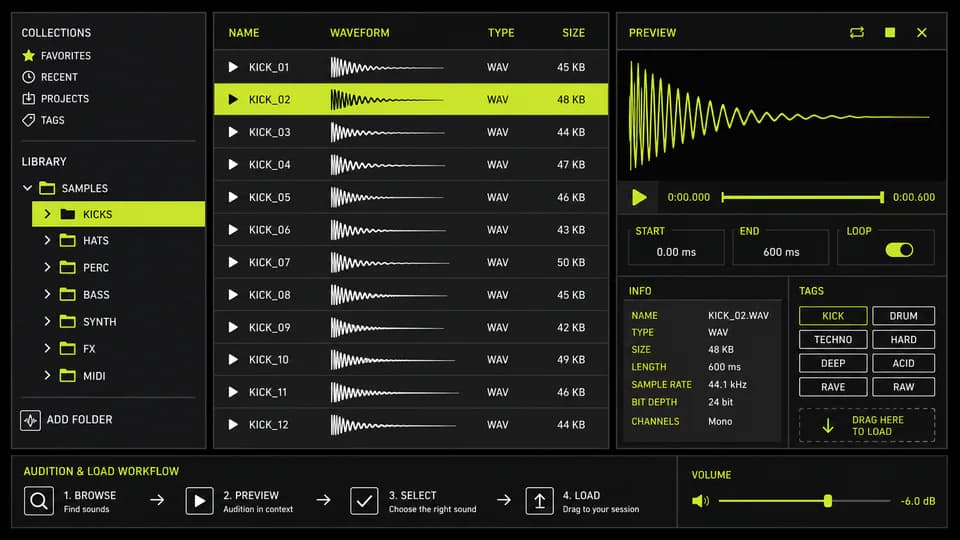The width and height of the screenshot is (960, 540).
Task: Adjust the volume slider handle
Action: pos(828,501)
